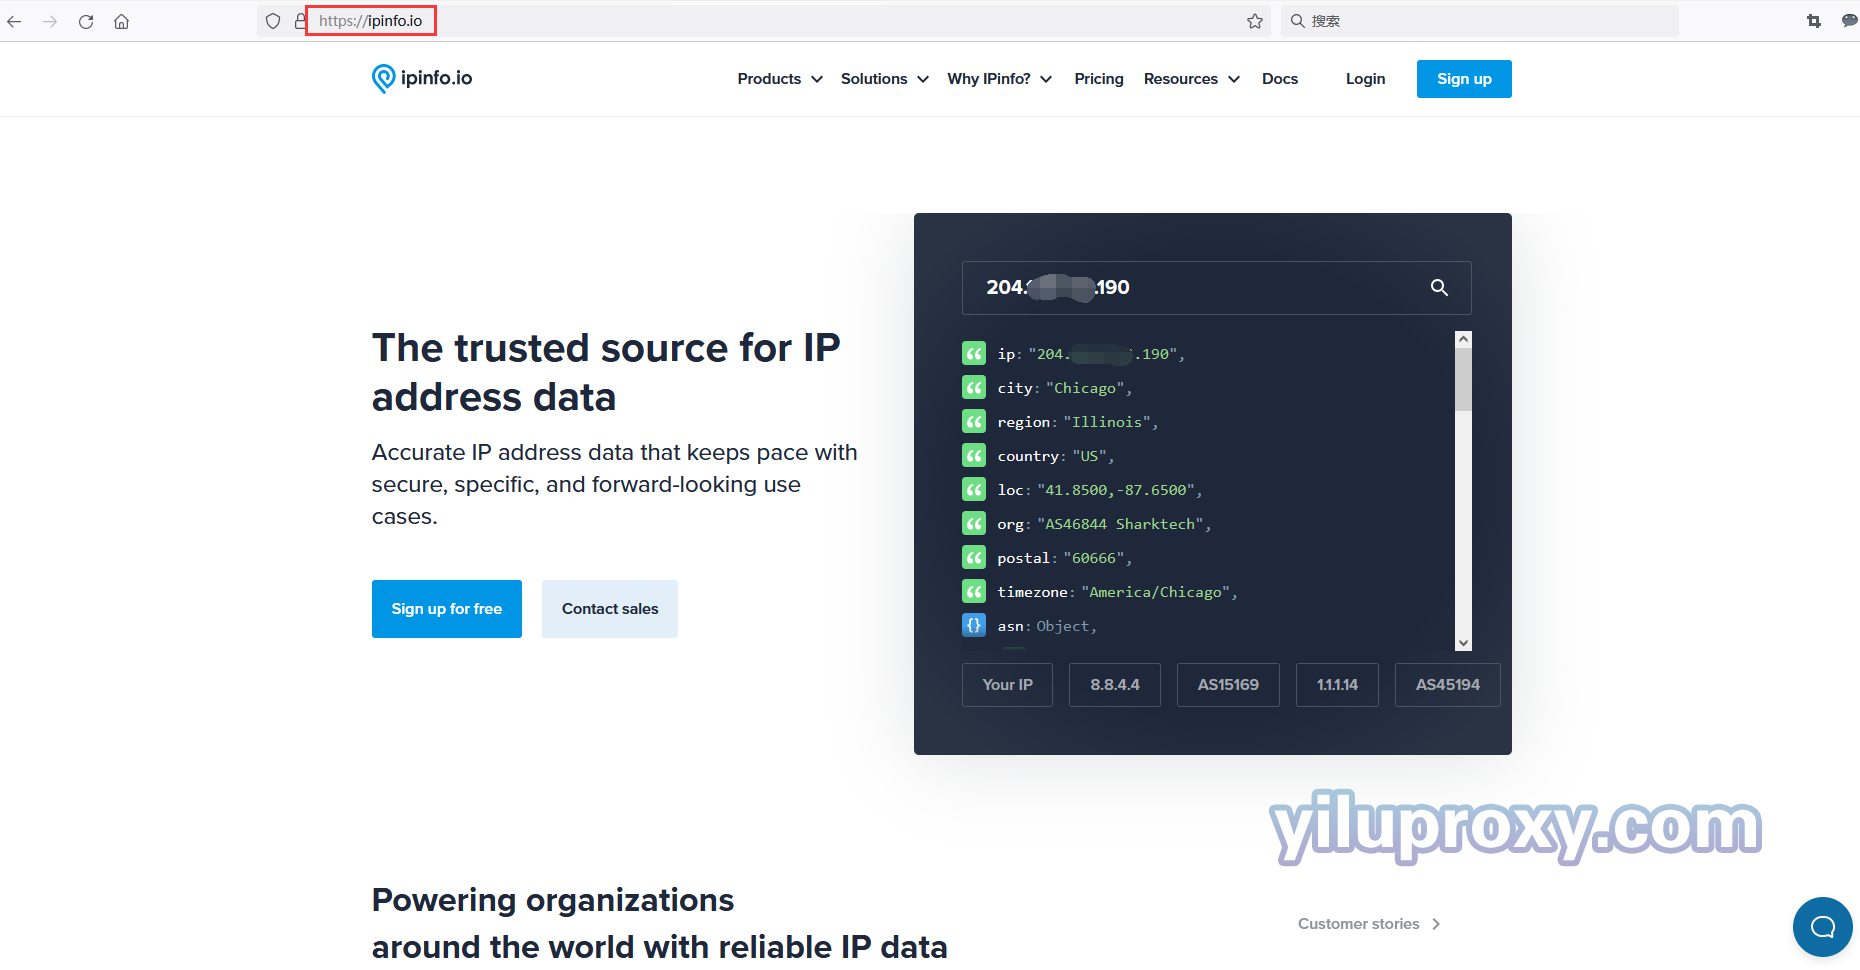Reload the page with the refresh icon

click(86, 21)
